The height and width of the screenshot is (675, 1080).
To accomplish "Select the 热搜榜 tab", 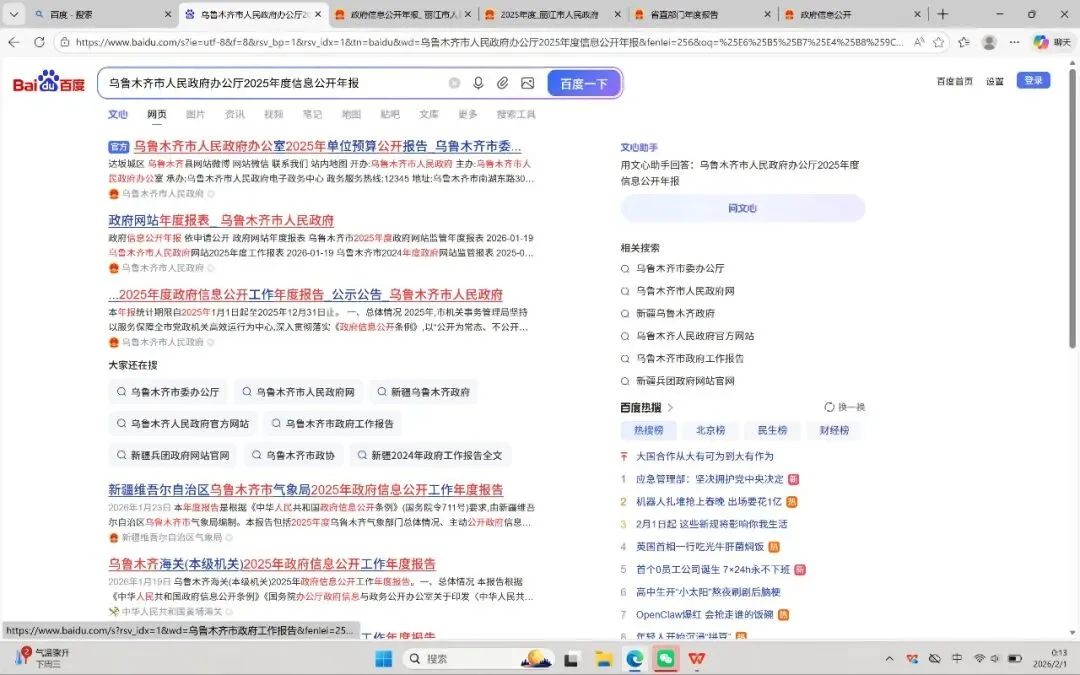I will click(x=648, y=430).
